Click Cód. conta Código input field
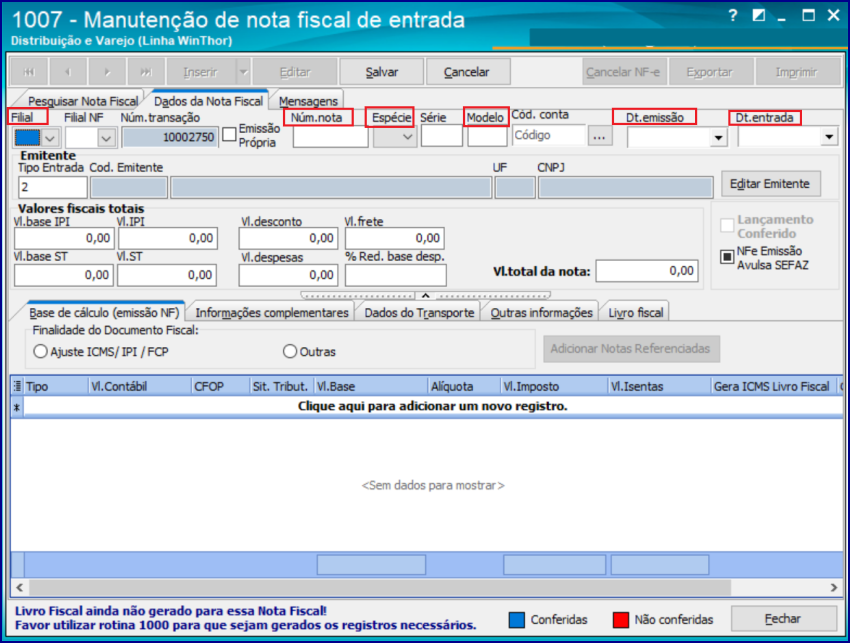This screenshot has height=643, width=850. [549, 135]
